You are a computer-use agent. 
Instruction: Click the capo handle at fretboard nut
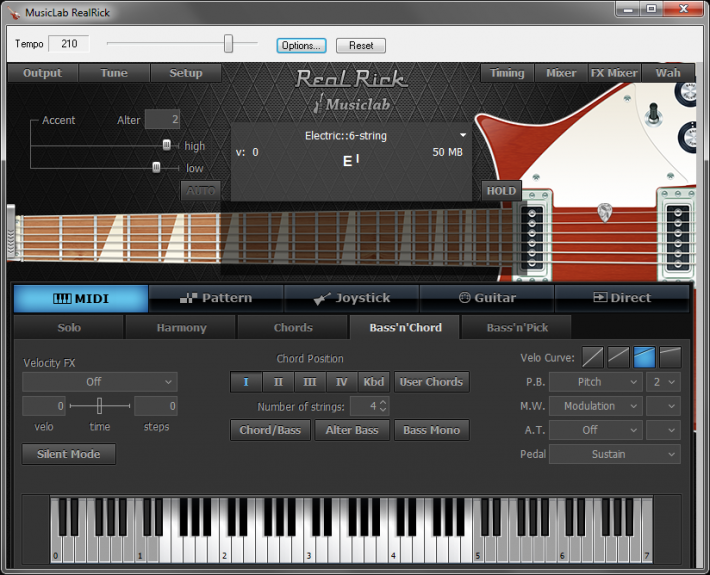click(11, 232)
